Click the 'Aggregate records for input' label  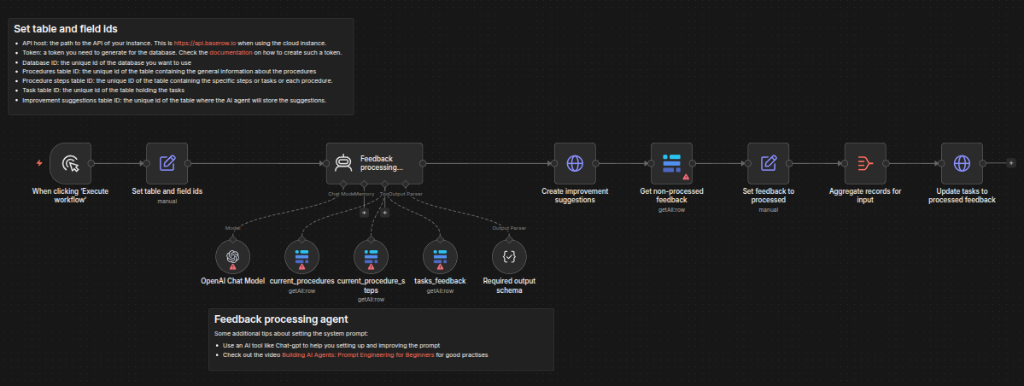[x=865, y=196]
